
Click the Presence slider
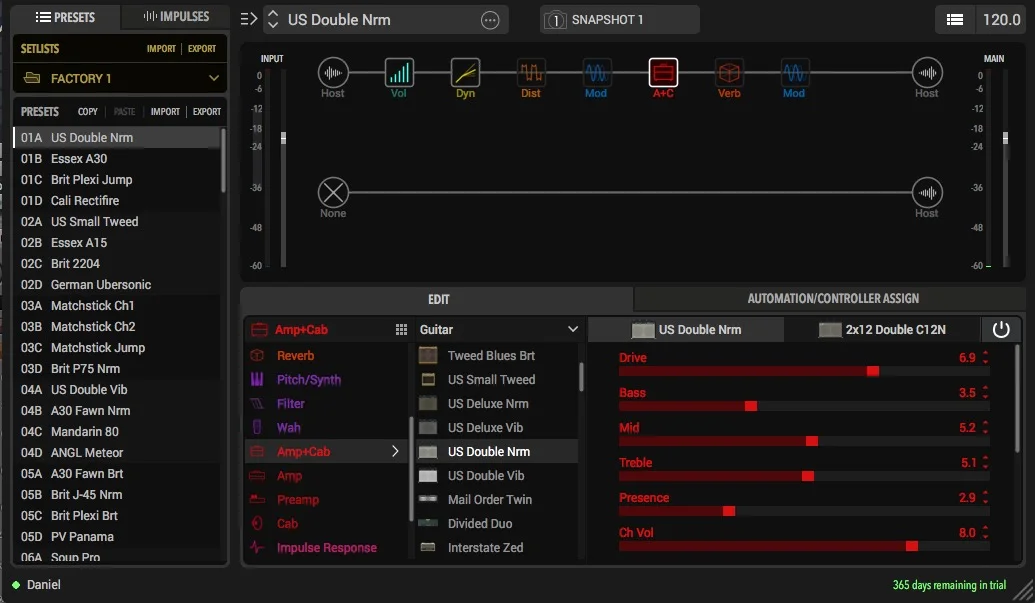(x=803, y=511)
